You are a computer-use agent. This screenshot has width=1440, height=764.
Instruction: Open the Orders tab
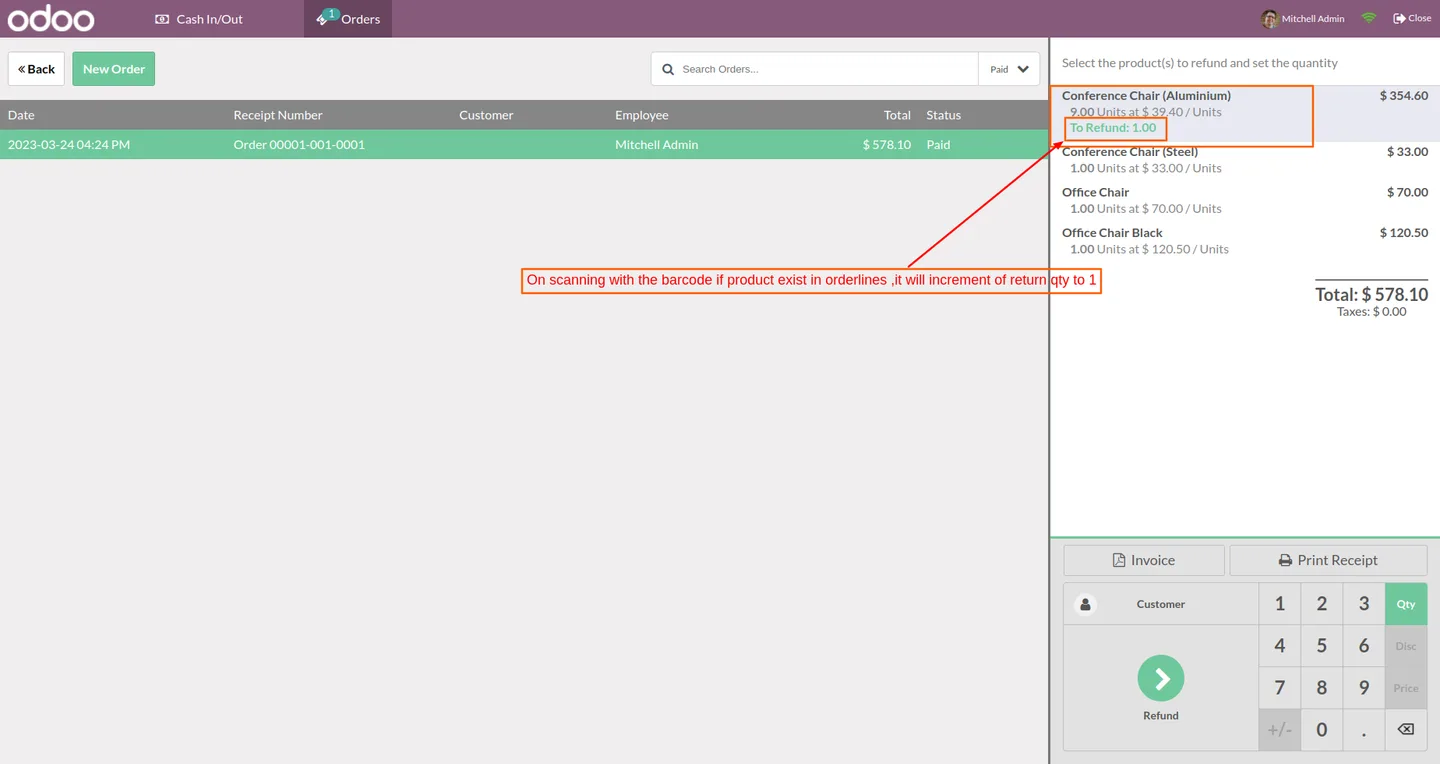coord(348,19)
